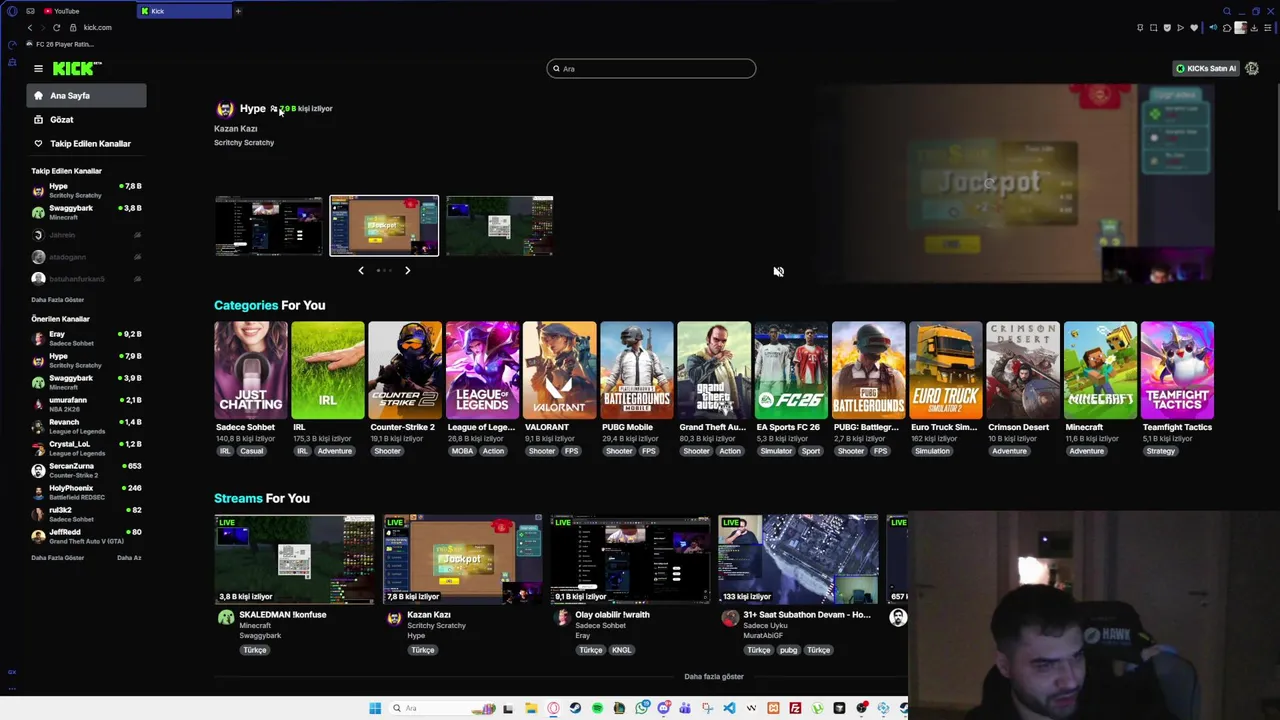Go to next featured stream
Screen dimensions: 1280x720
(x=407, y=270)
